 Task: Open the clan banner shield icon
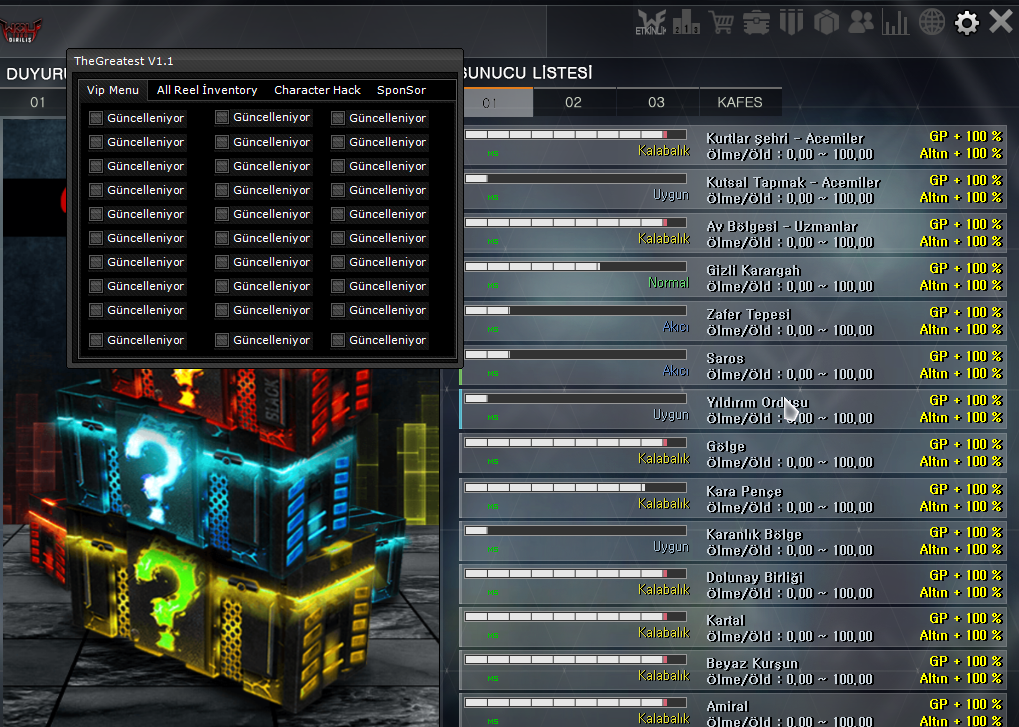pyautogui.click(x=792, y=22)
